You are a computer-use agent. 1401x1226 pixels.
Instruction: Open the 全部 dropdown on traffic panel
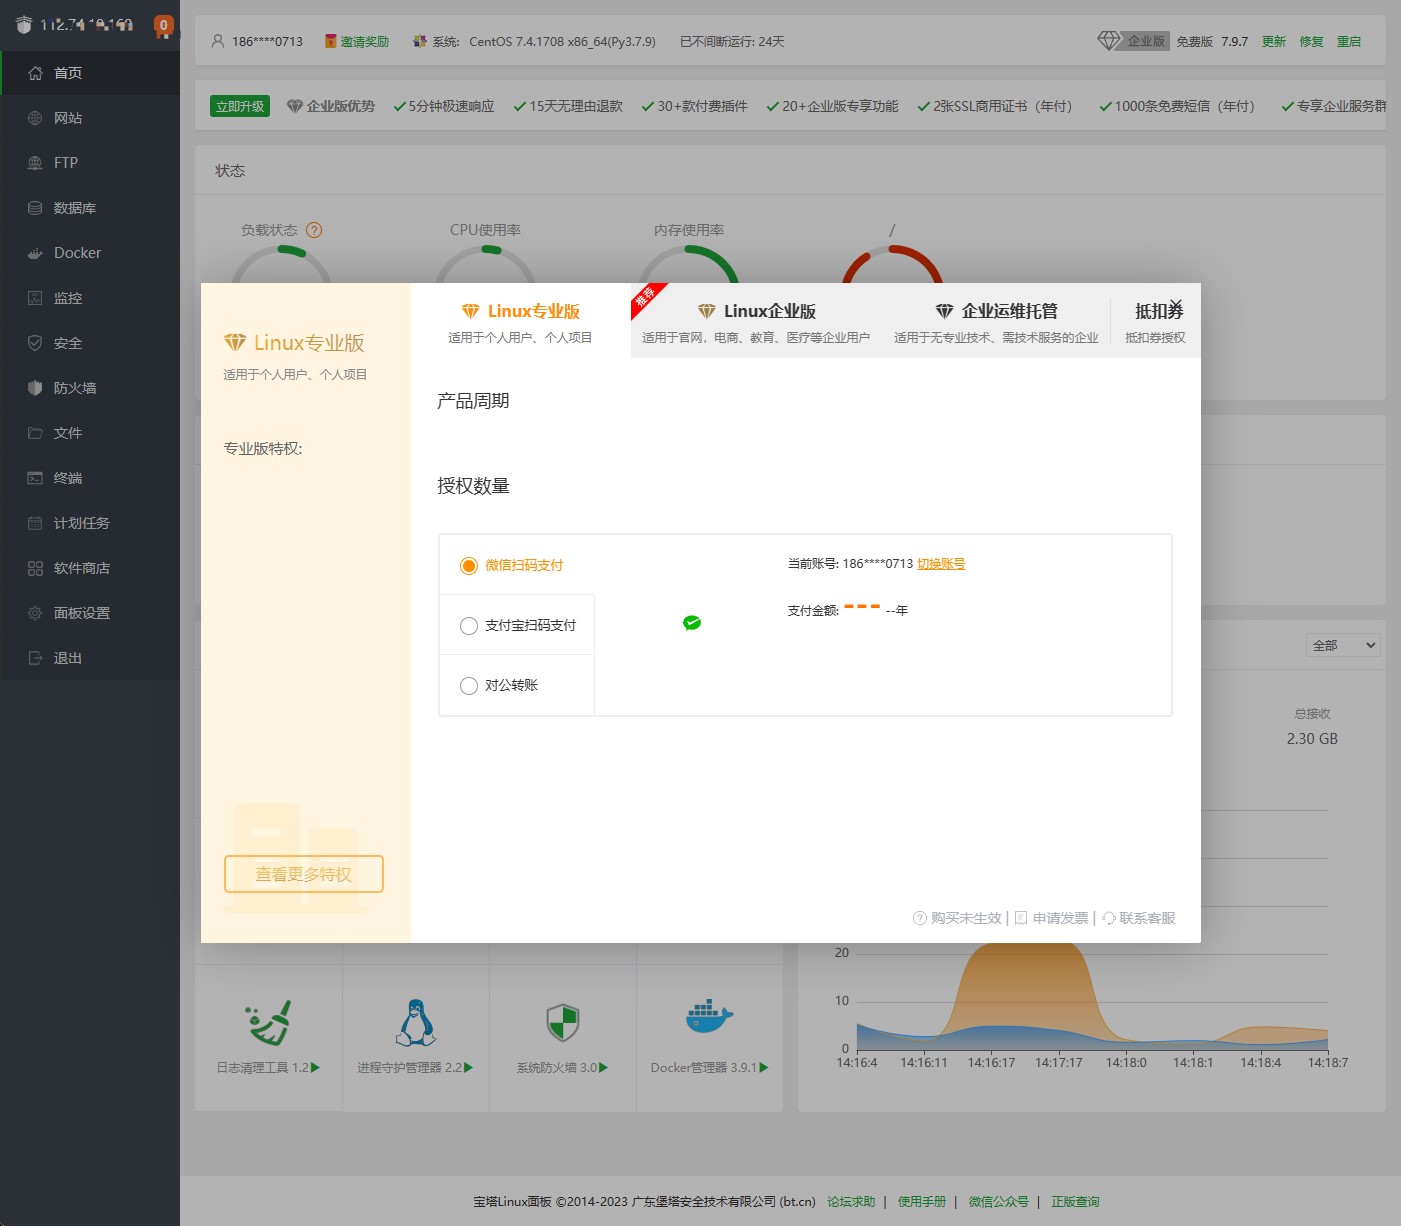click(1343, 645)
